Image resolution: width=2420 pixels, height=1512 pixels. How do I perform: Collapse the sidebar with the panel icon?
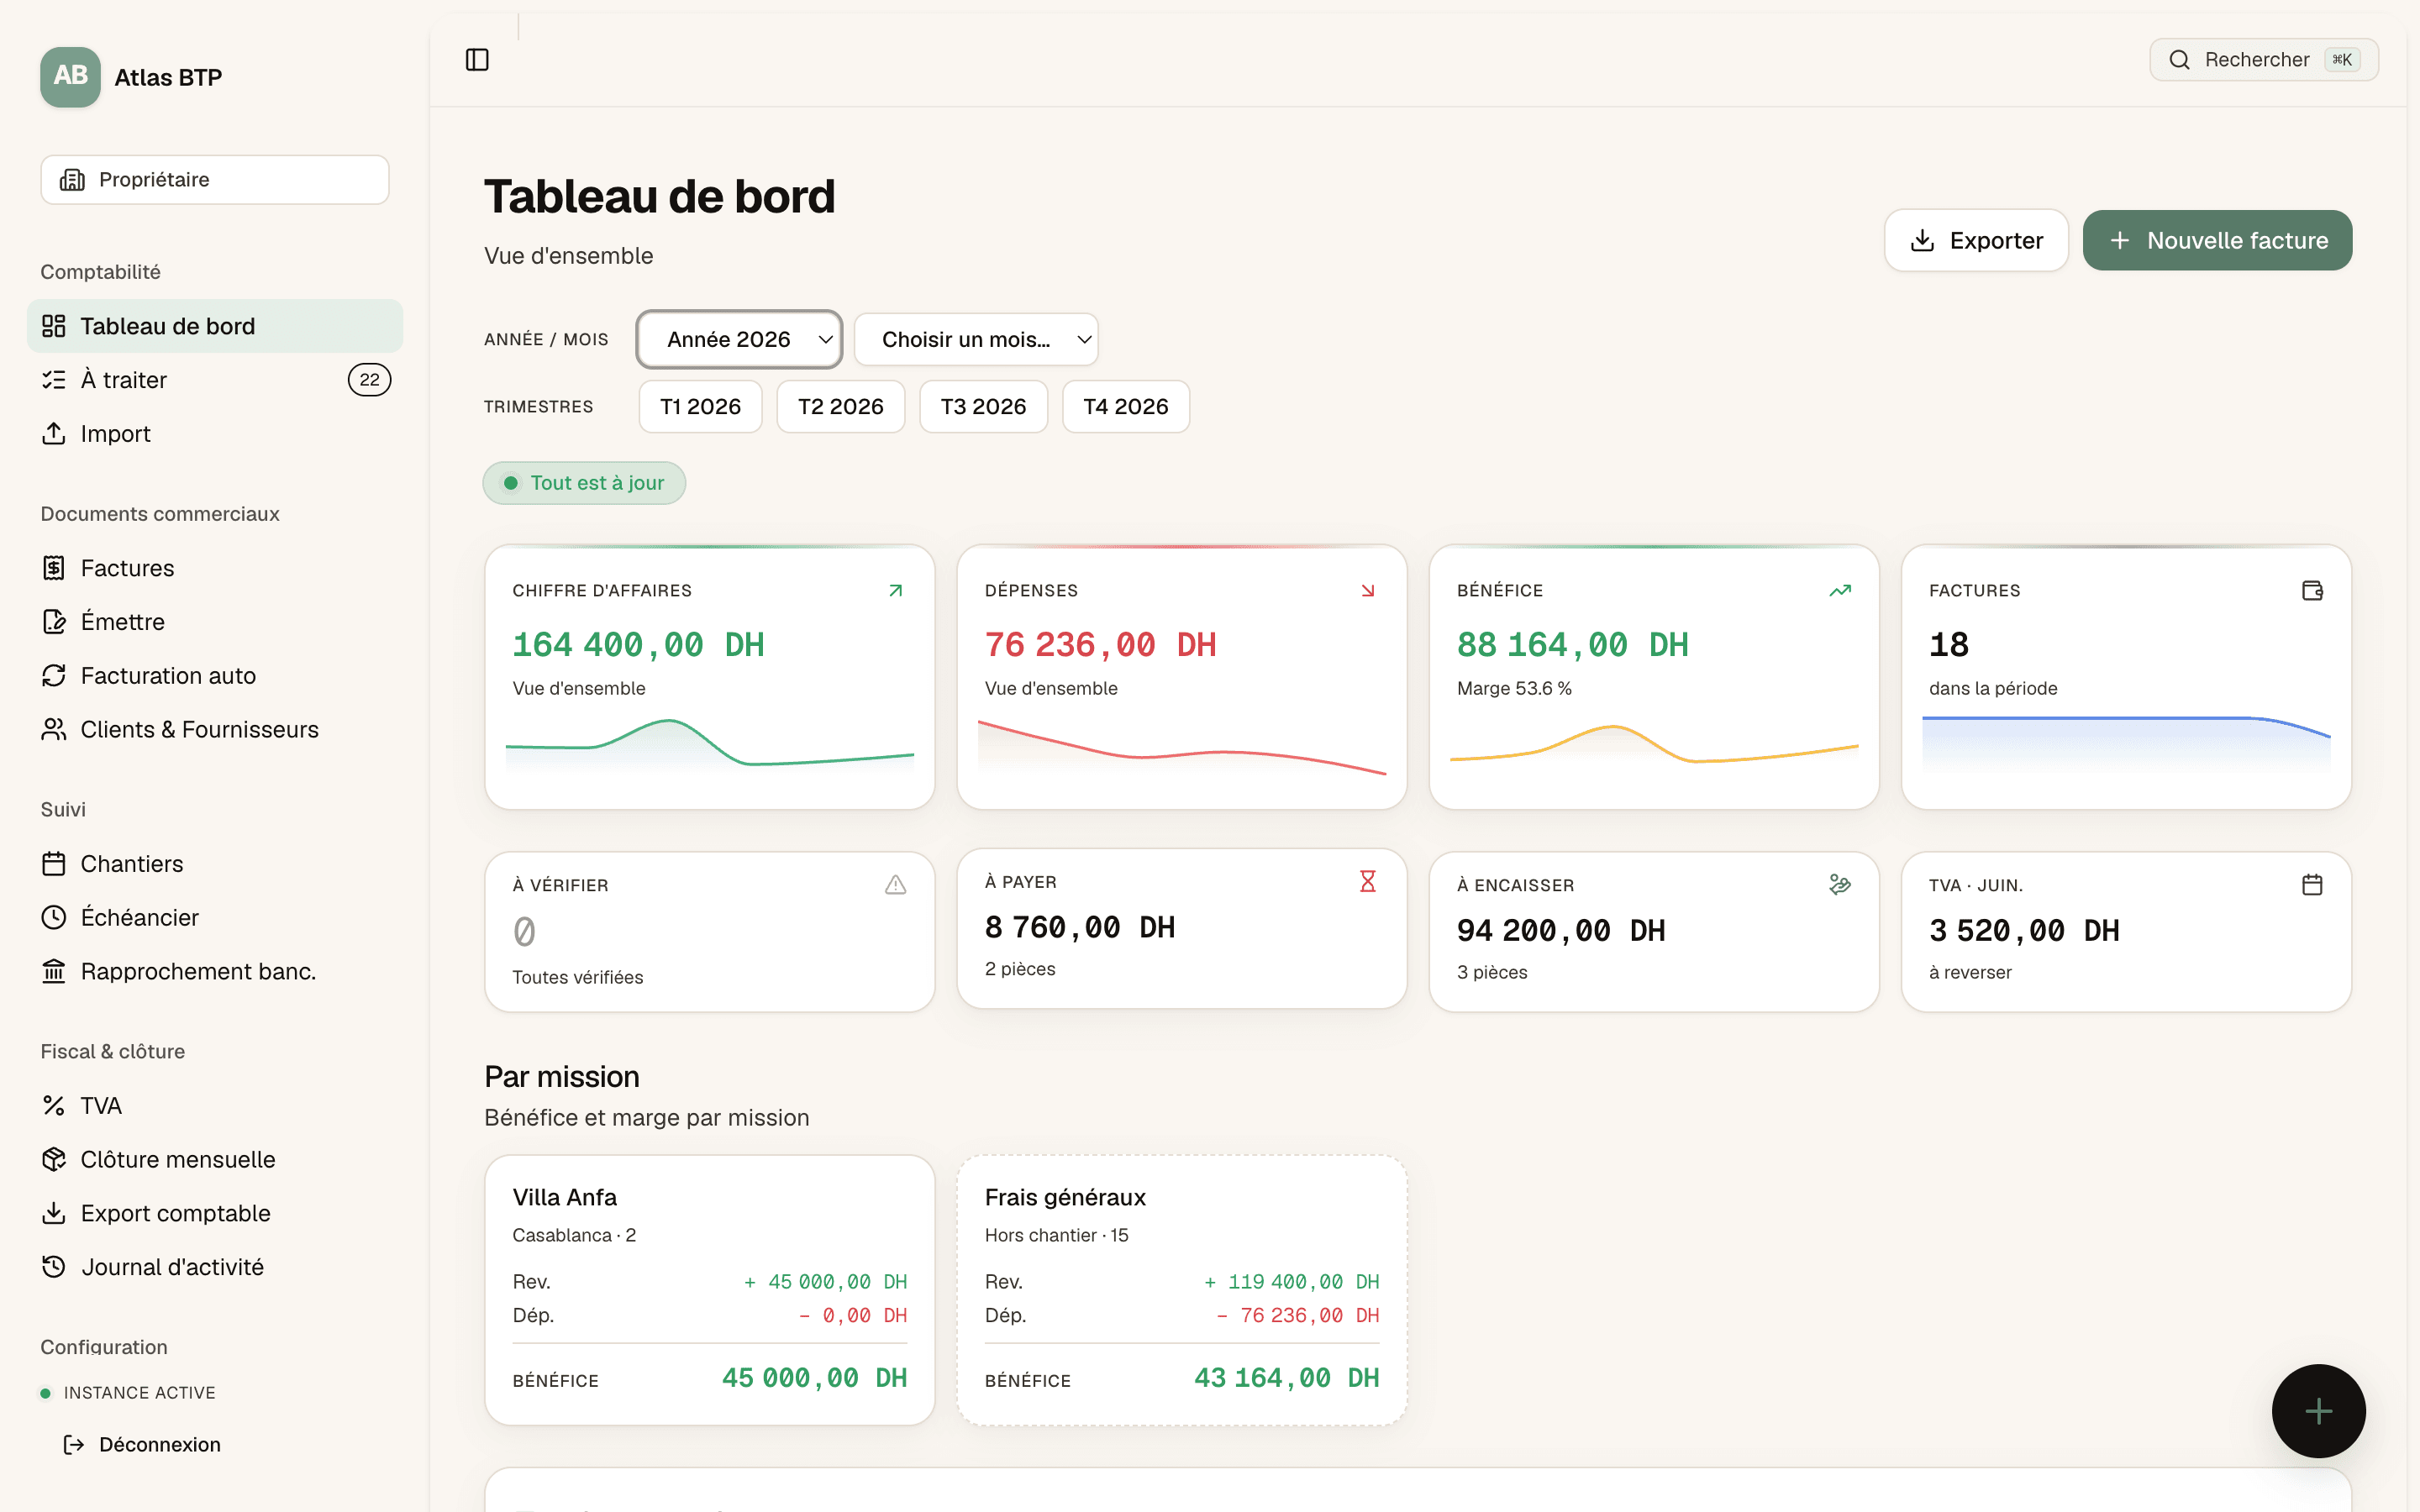[477, 60]
